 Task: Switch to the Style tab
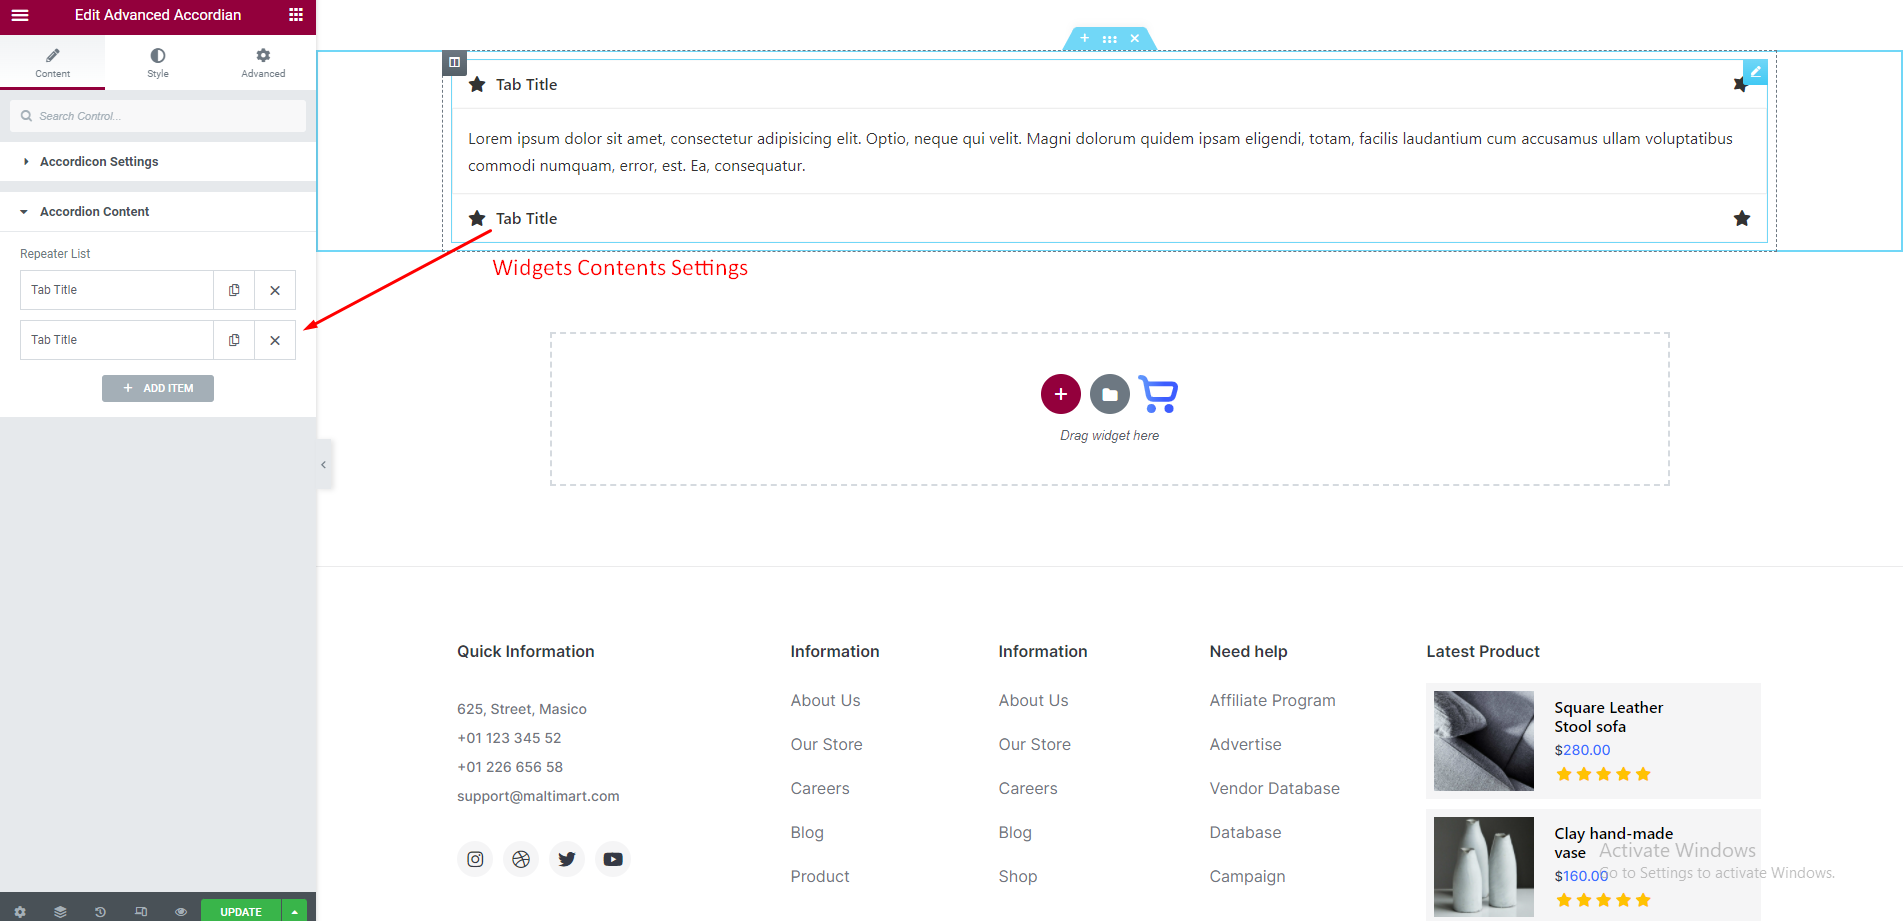(158, 62)
